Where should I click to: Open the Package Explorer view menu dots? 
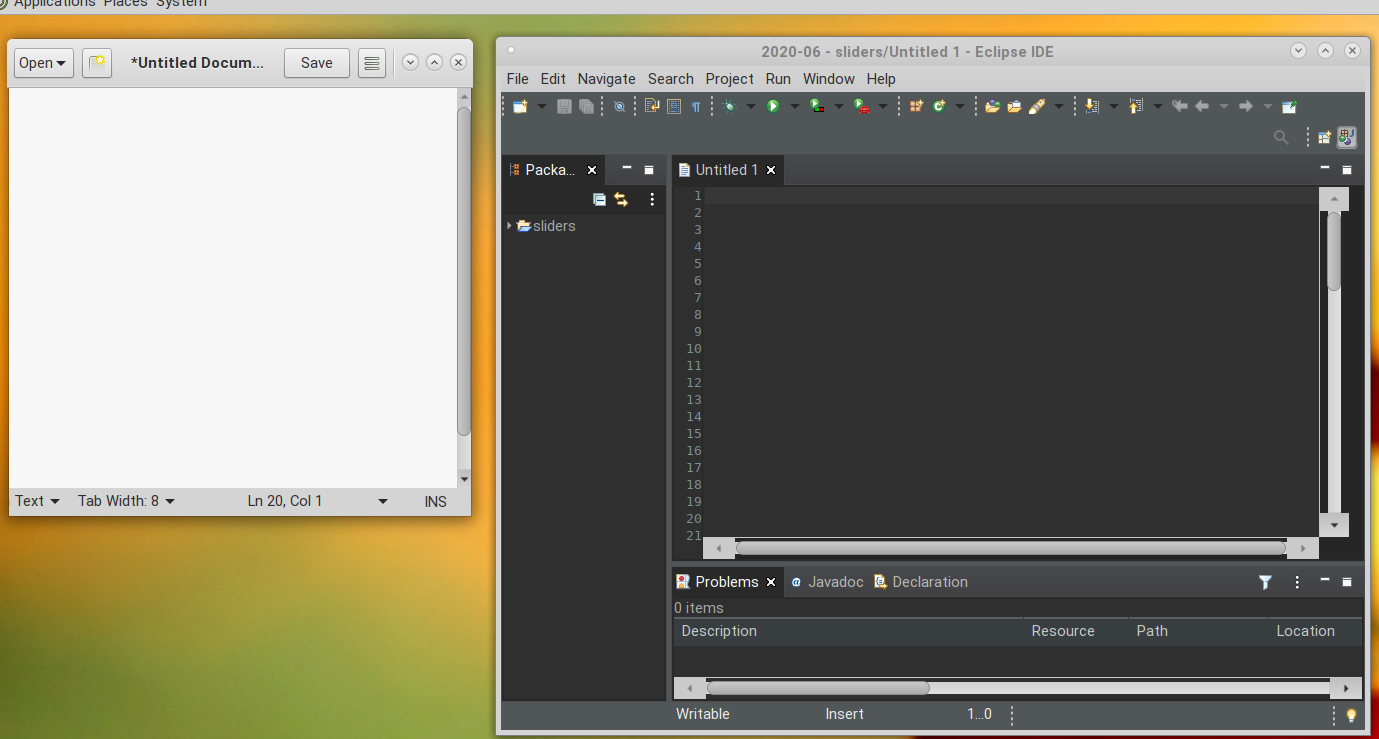pos(652,199)
